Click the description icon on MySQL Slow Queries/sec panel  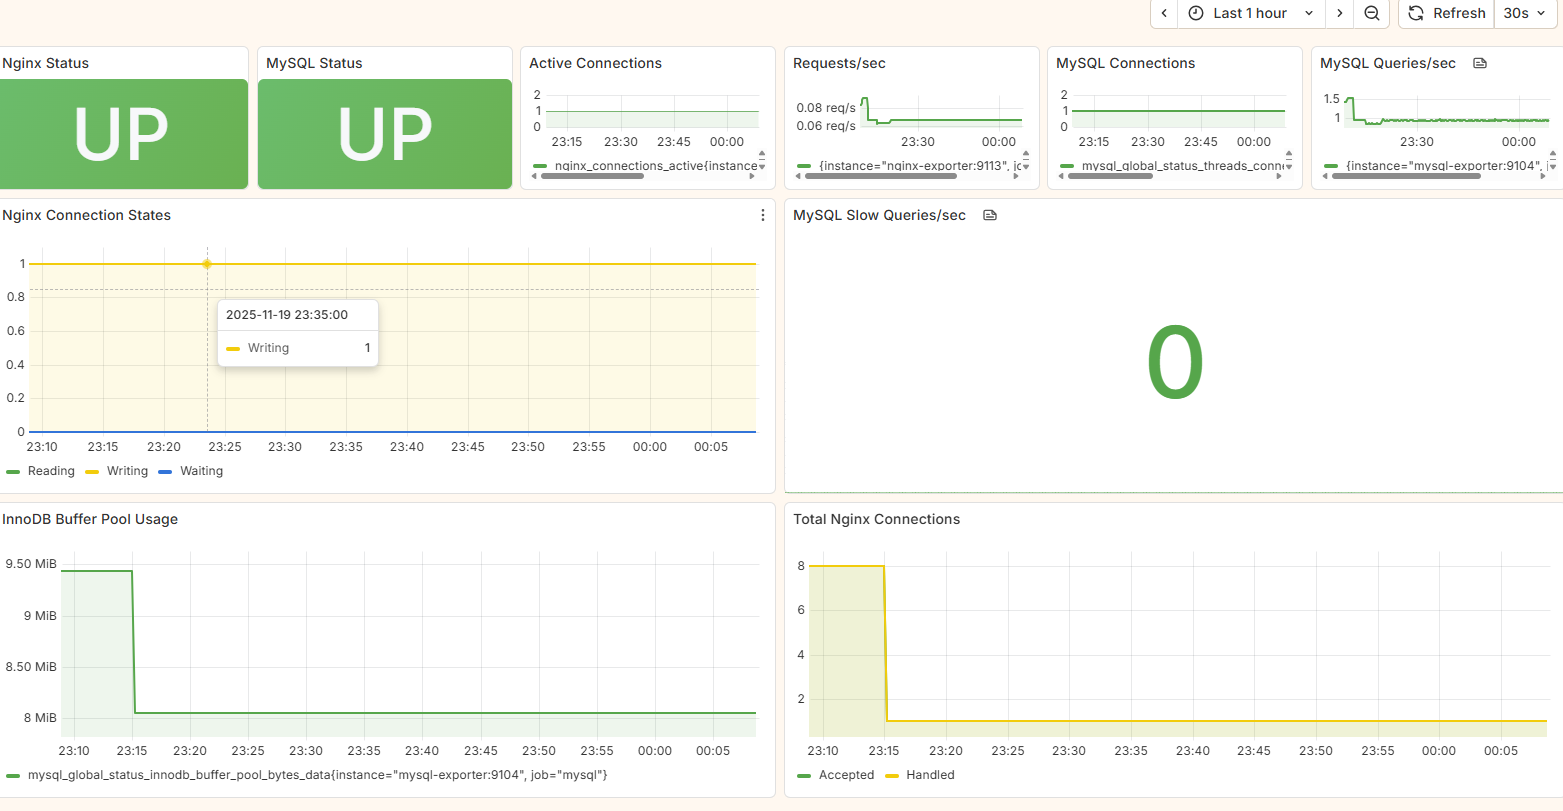[x=989, y=214]
